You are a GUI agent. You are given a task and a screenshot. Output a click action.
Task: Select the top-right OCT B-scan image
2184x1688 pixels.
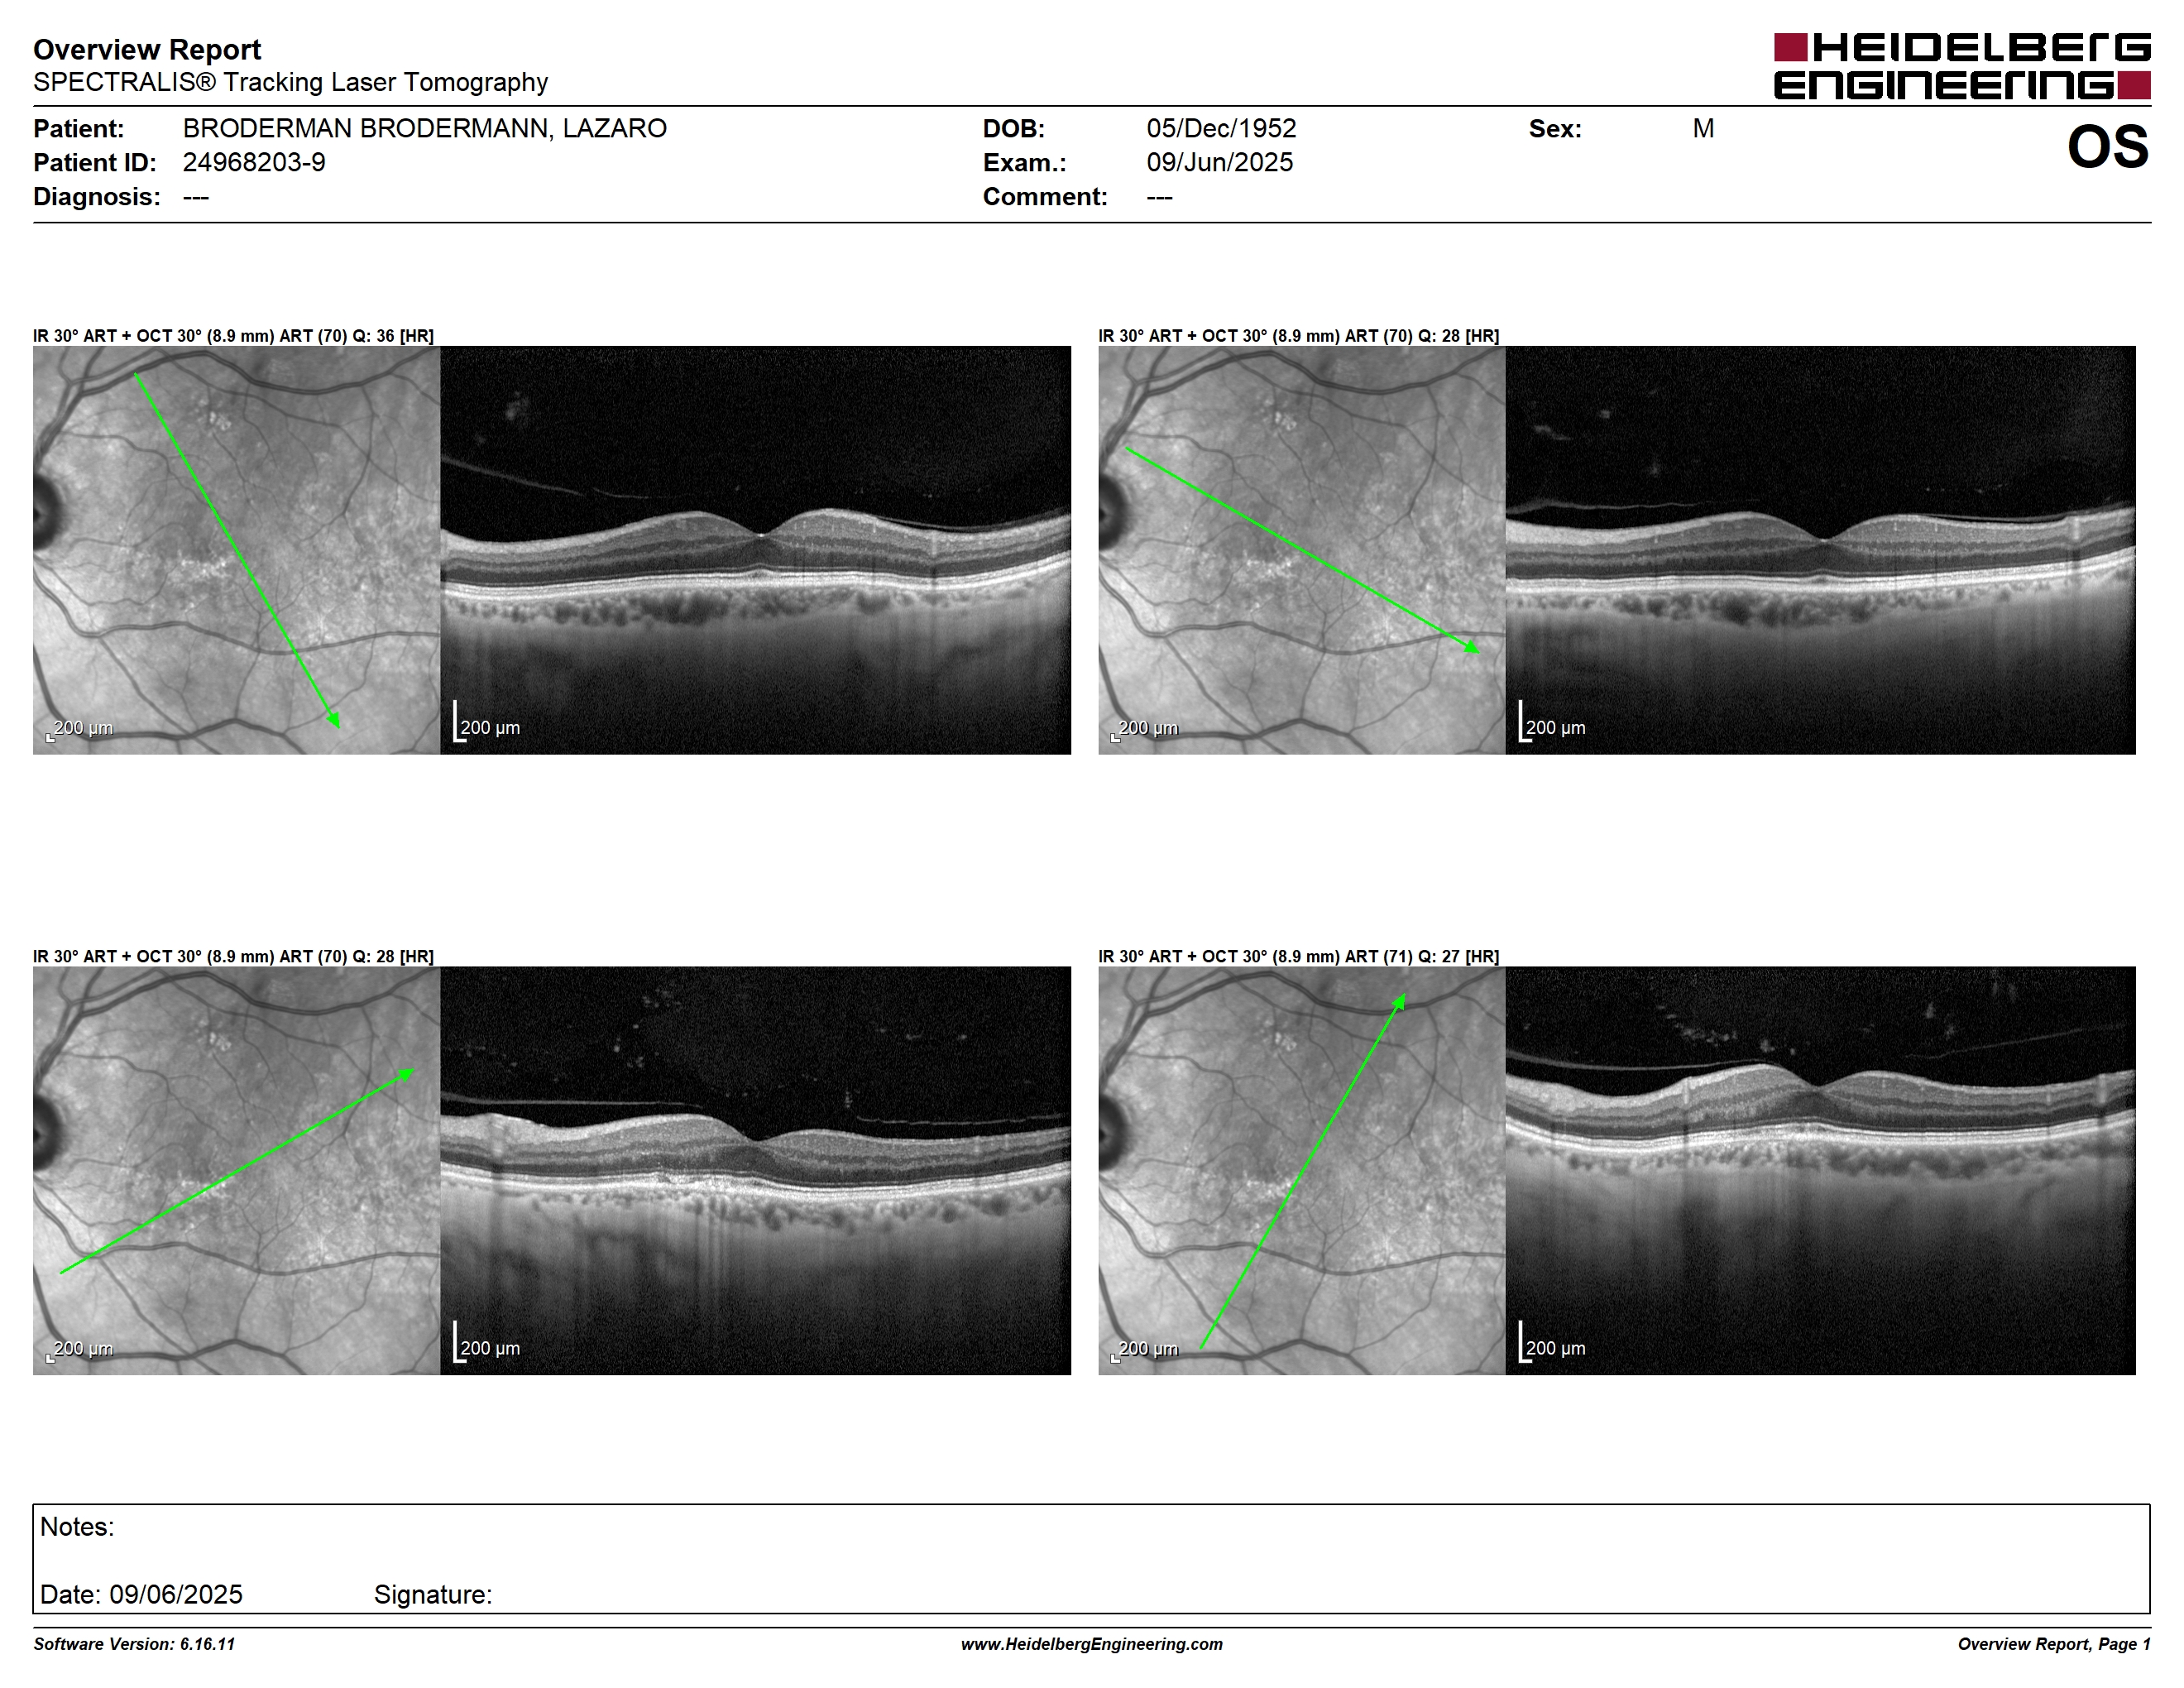(x=1820, y=550)
